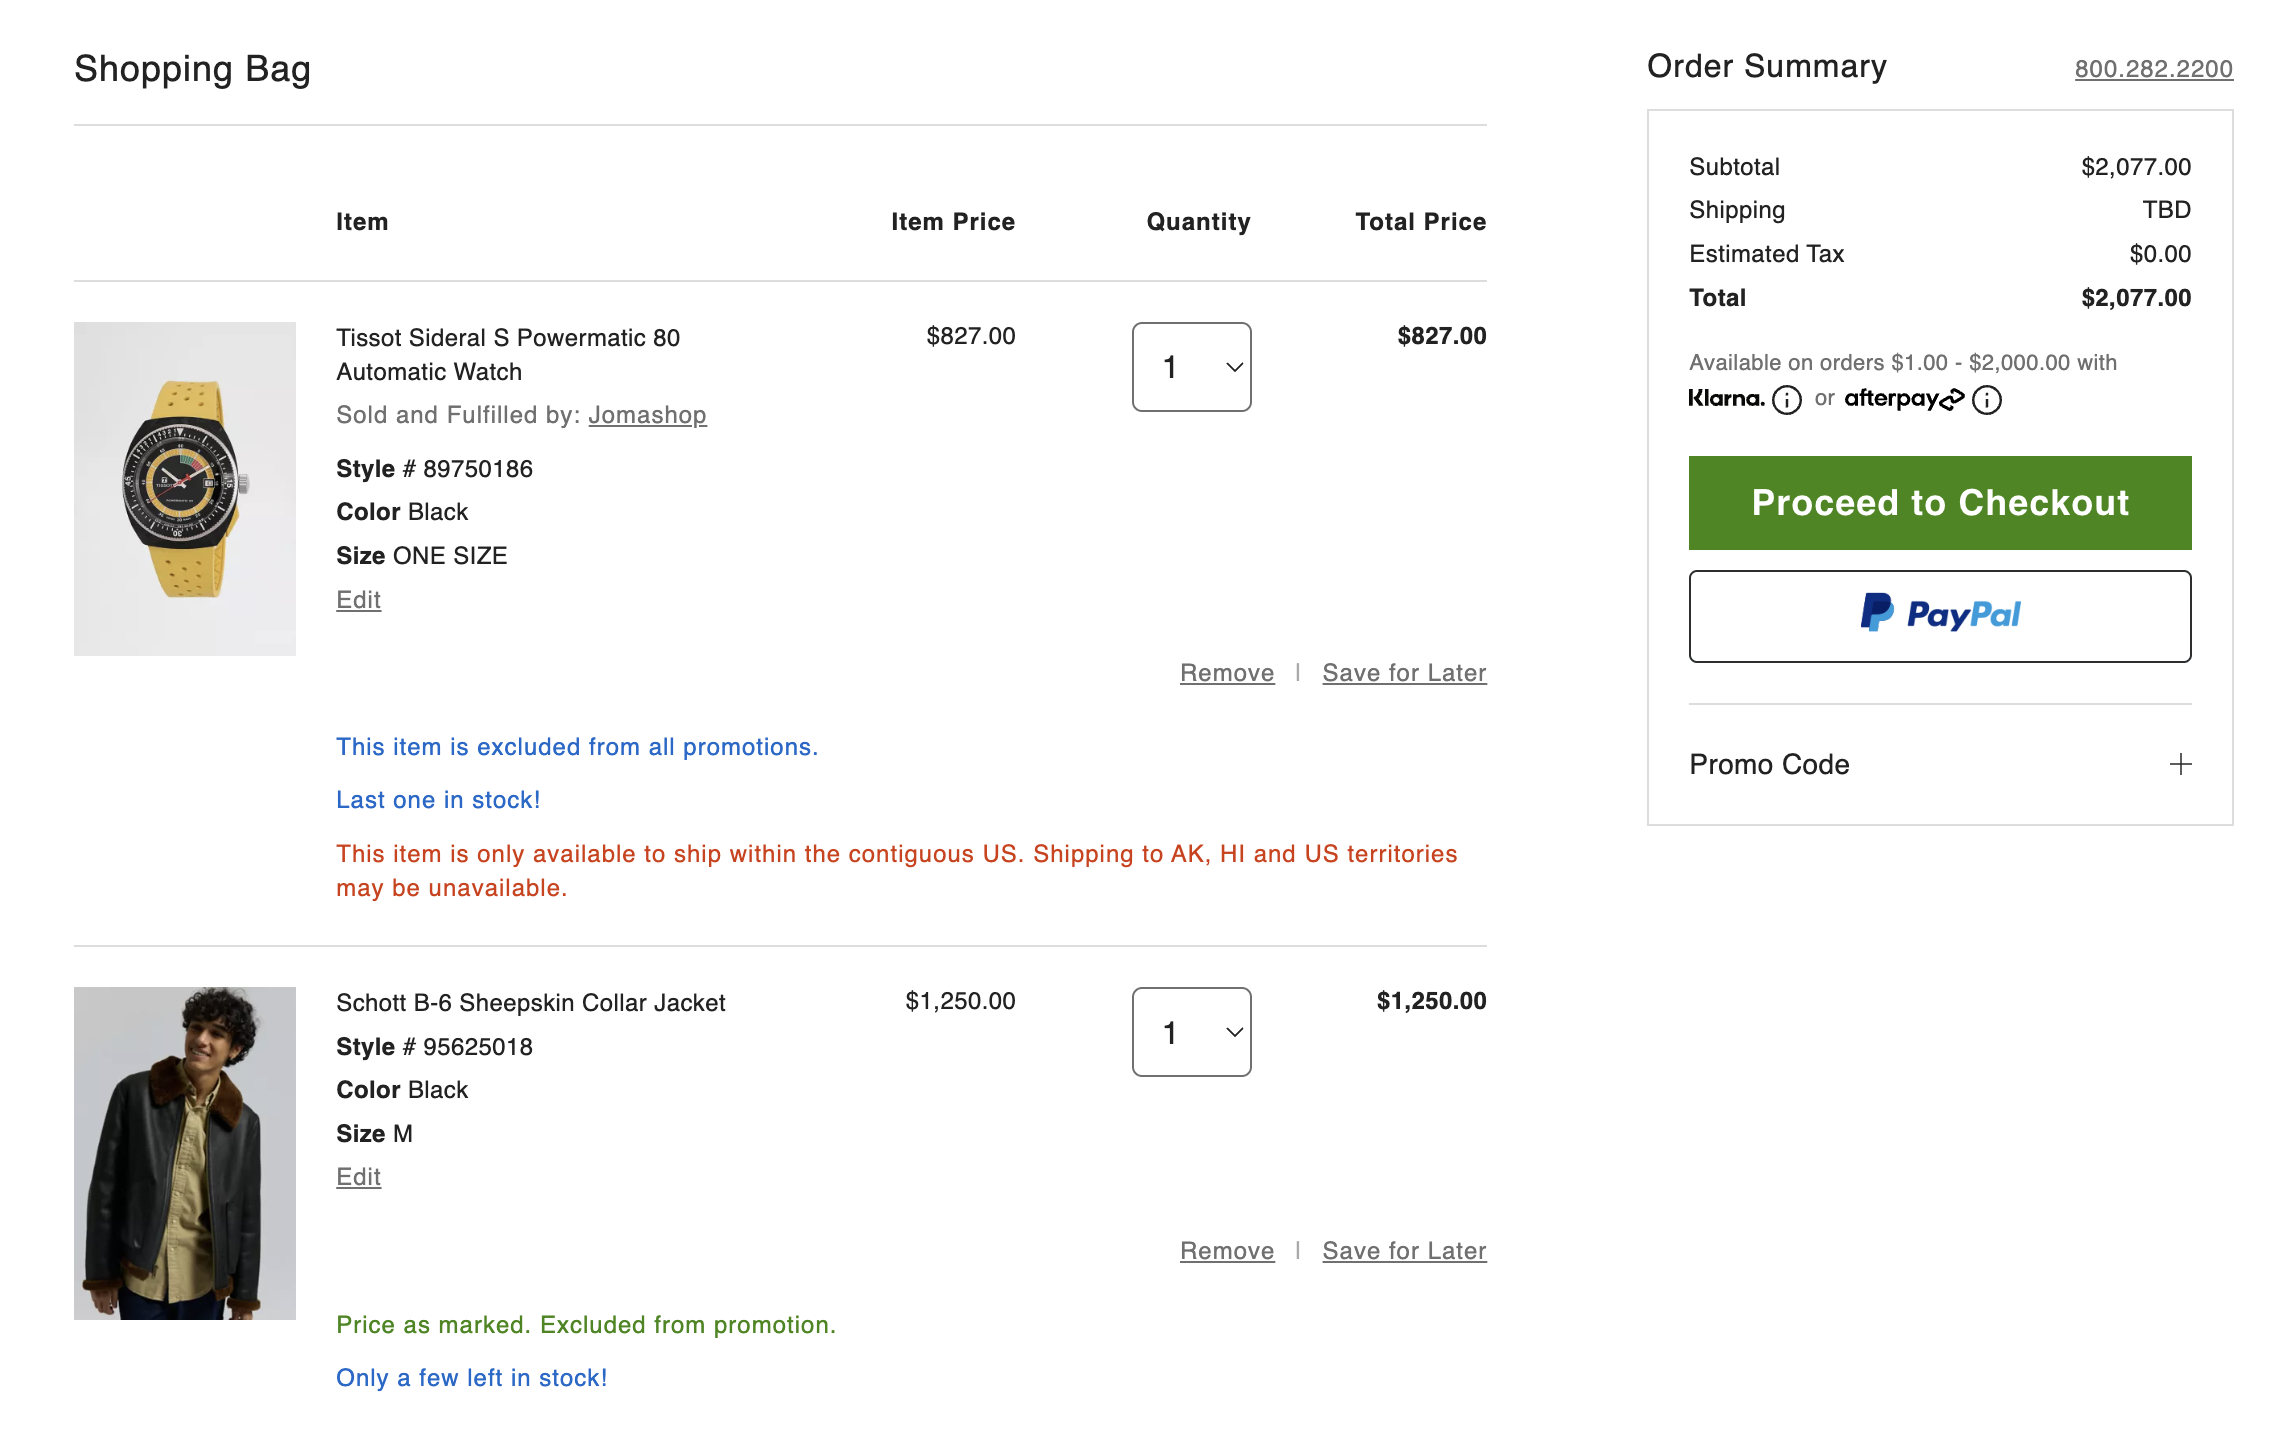The width and height of the screenshot is (2276, 1434).
Task: Open Schott jacket quantity dropdown
Action: point(1191,1032)
